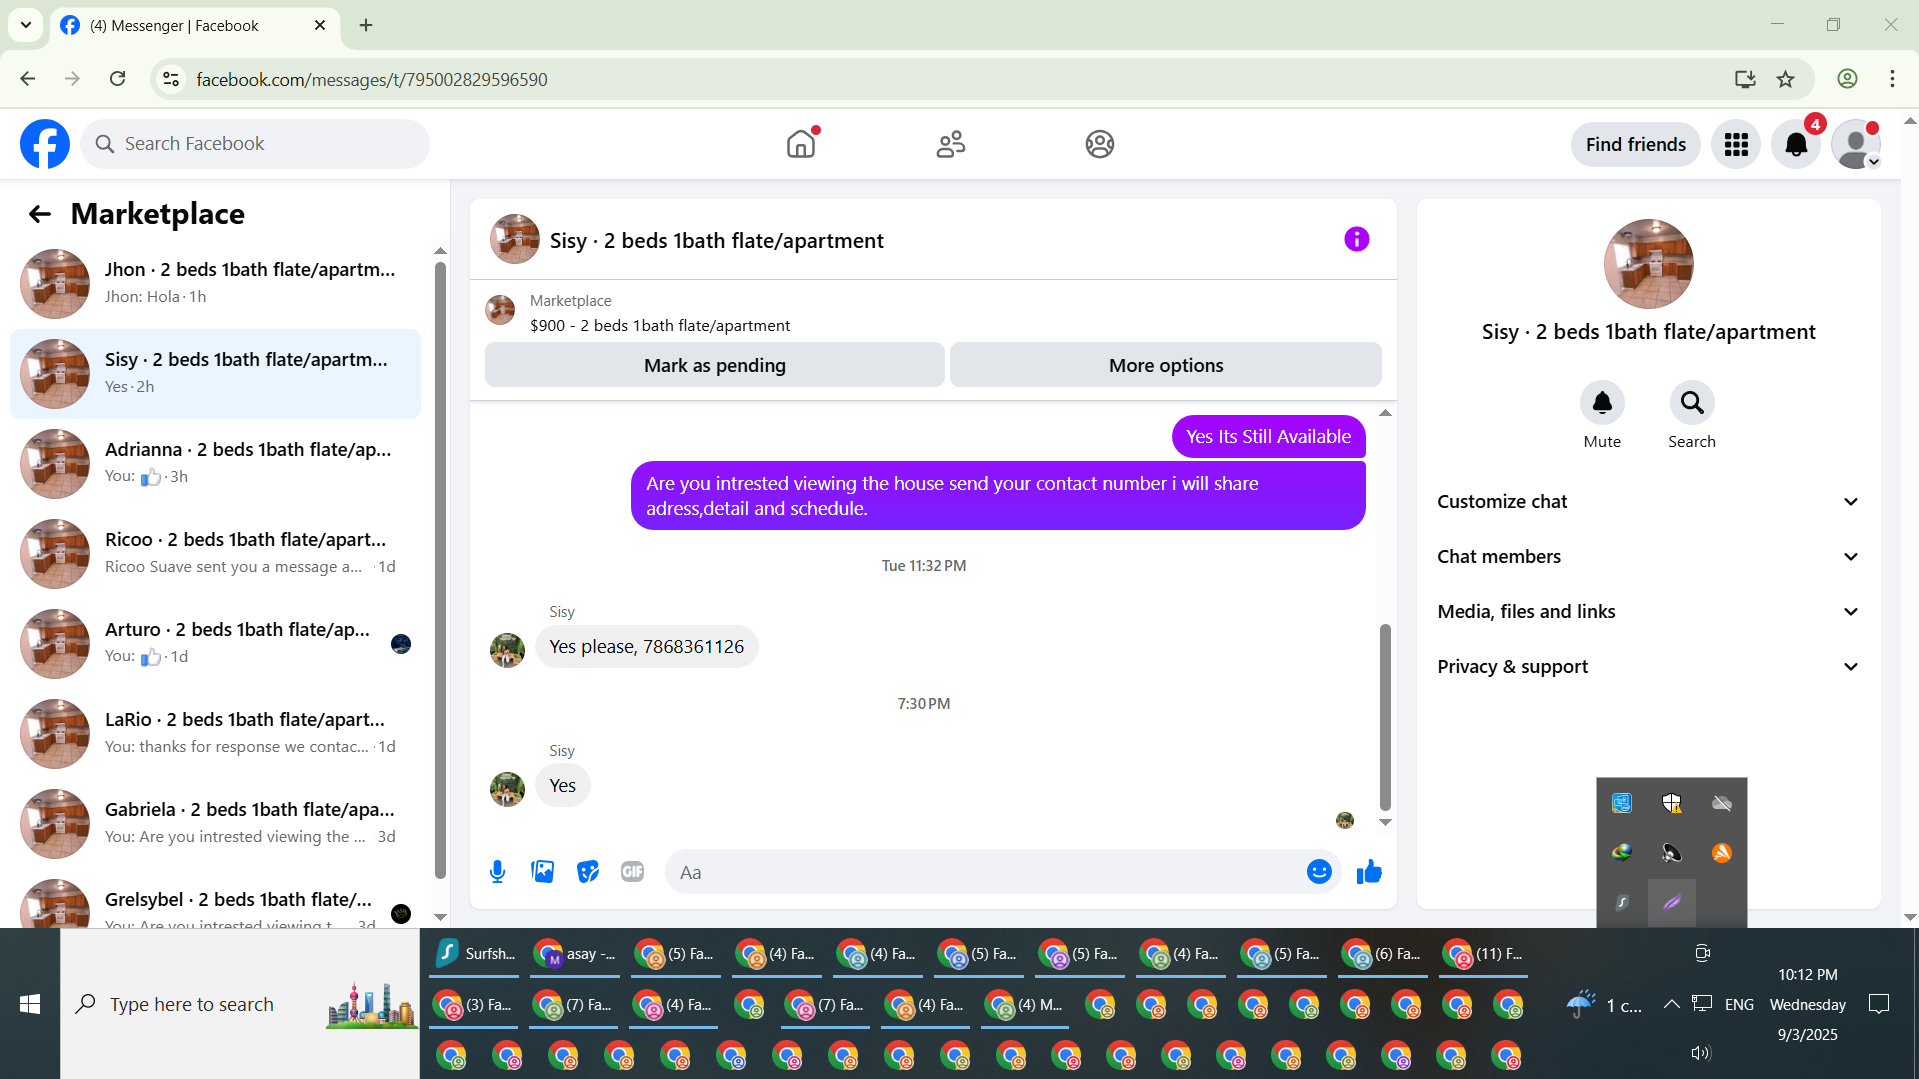Attach a photo file icon
Screen dimensions: 1919x1079
(543, 872)
